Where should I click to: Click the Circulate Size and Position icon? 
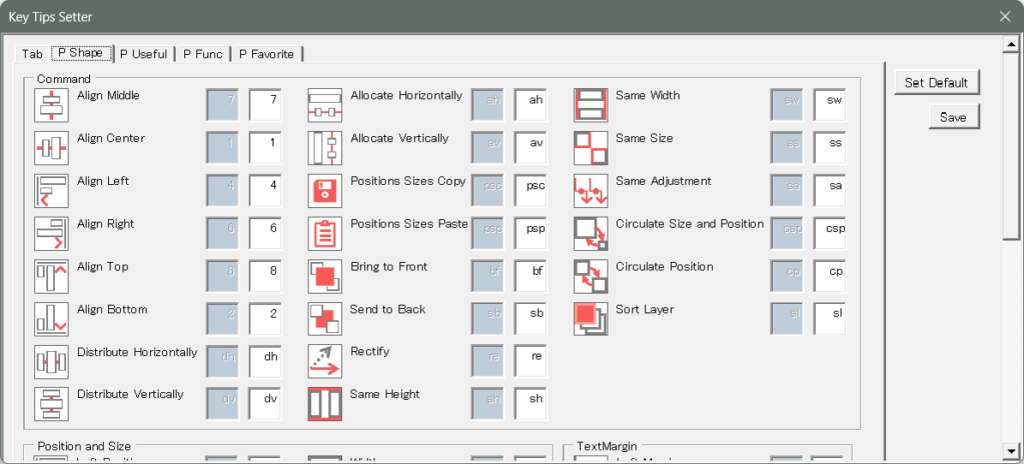(x=590, y=233)
